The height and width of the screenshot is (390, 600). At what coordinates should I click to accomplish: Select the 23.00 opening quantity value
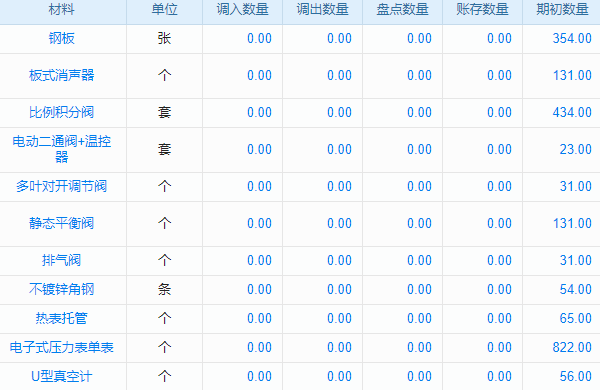click(x=576, y=149)
